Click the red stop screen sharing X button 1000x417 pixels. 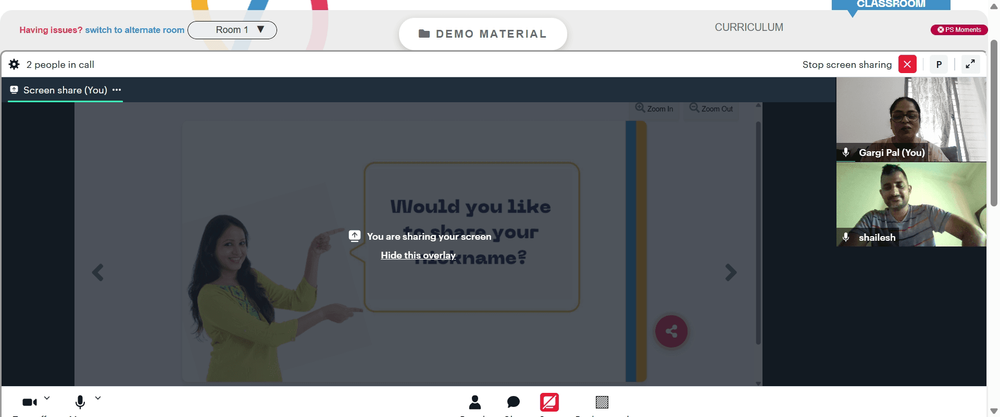[x=907, y=64]
